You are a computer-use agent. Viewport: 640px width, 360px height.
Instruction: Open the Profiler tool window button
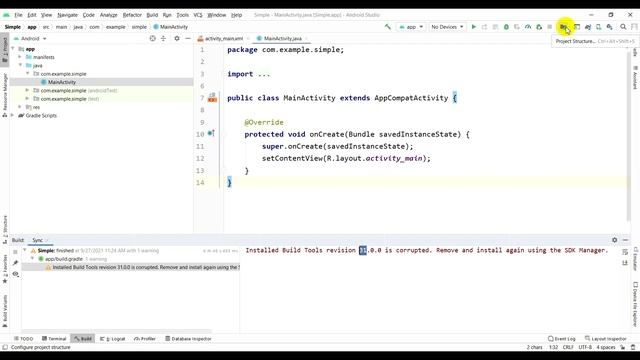(145, 339)
